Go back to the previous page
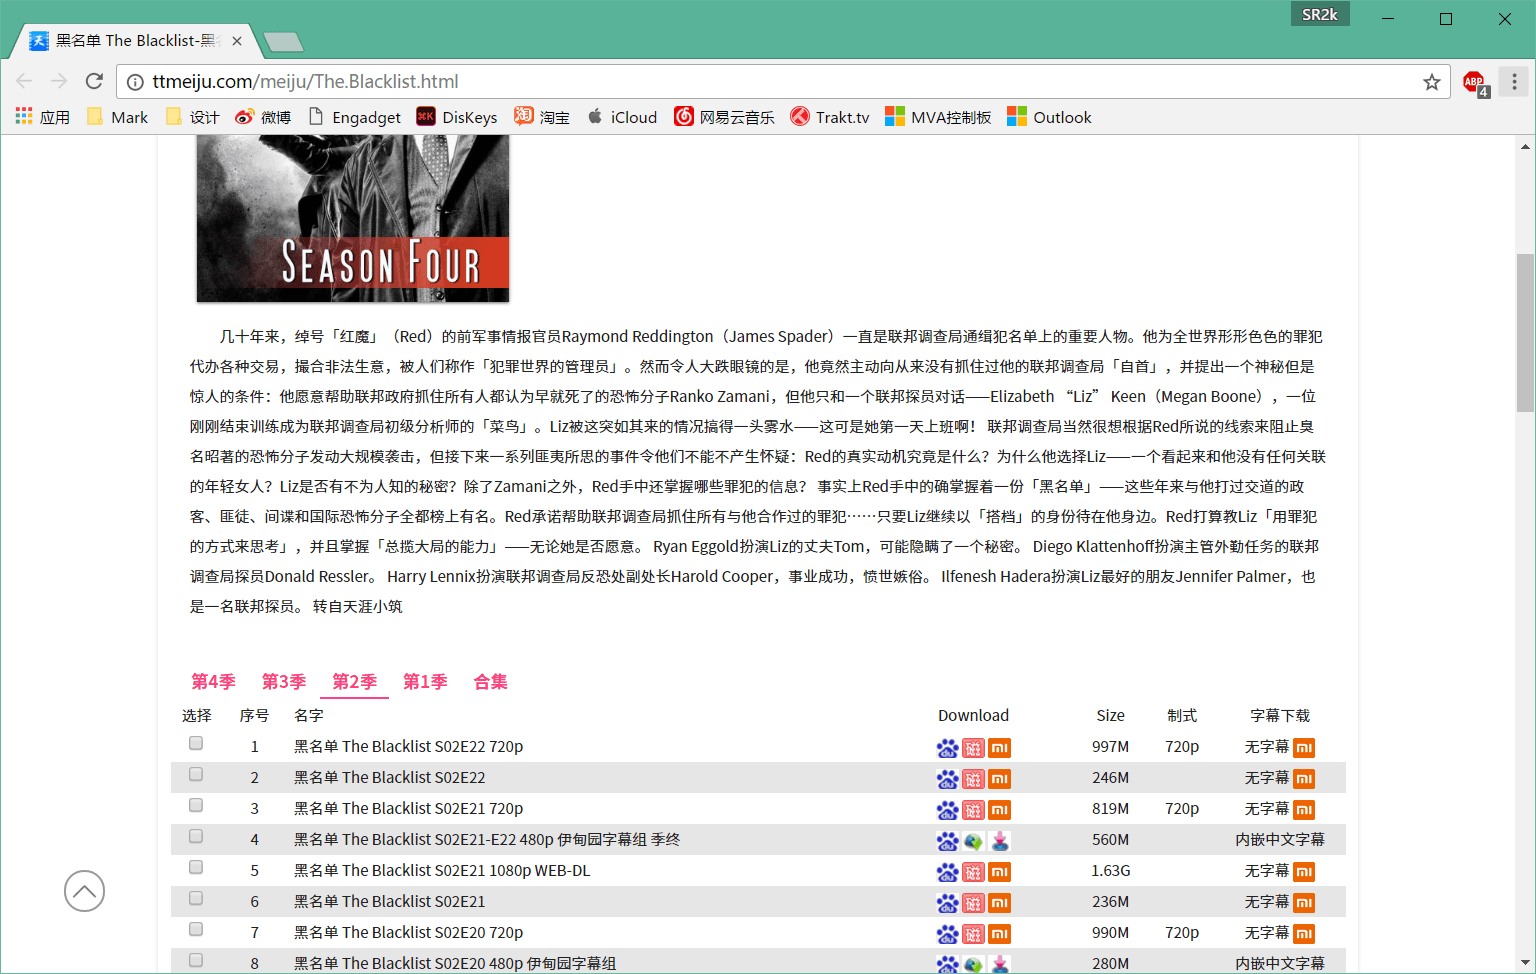 pos(25,81)
